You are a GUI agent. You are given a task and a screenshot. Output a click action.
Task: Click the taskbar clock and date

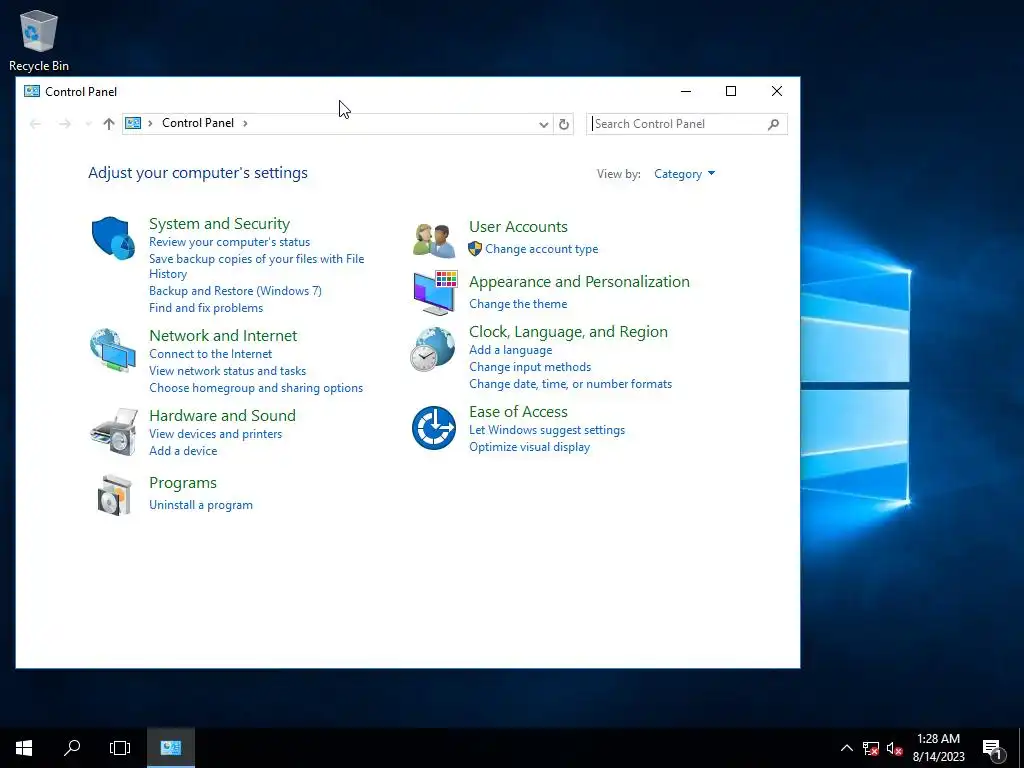[x=938, y=748]
